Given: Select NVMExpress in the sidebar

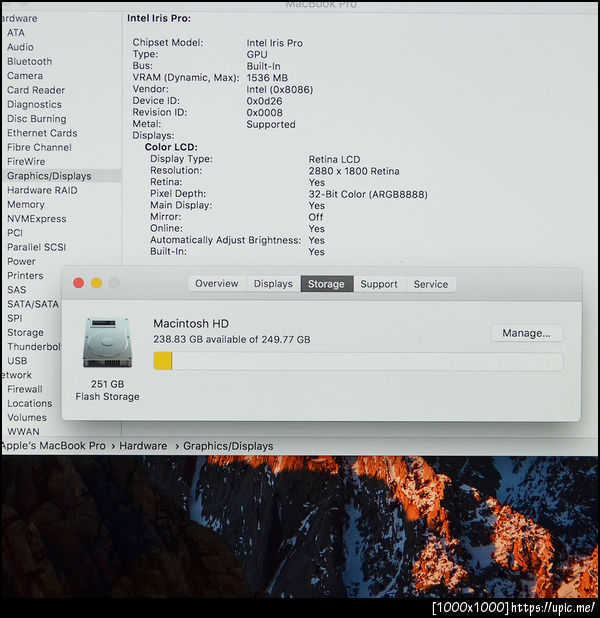Looking at the screenshot, I should click(37, 219).
